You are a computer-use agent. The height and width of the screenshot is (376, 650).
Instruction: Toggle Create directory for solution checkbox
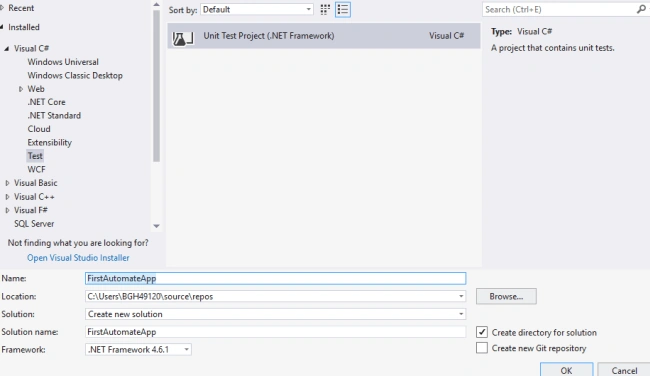coord(482,332)
